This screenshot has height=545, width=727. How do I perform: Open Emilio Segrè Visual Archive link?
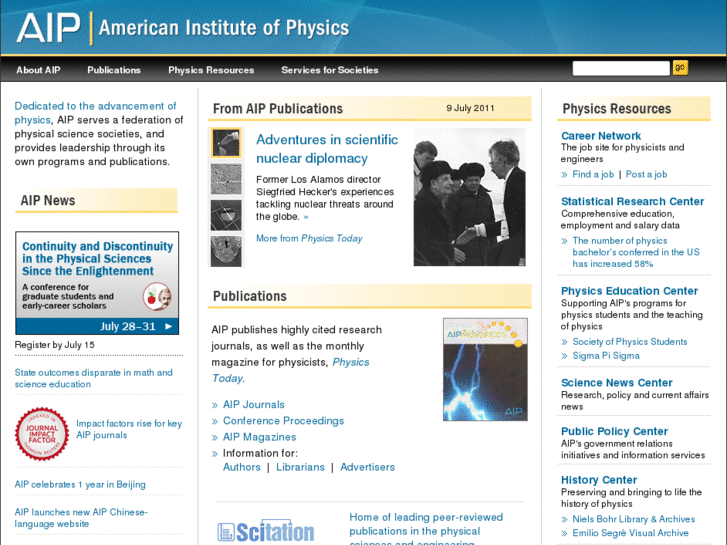click(x=630, y=533)
